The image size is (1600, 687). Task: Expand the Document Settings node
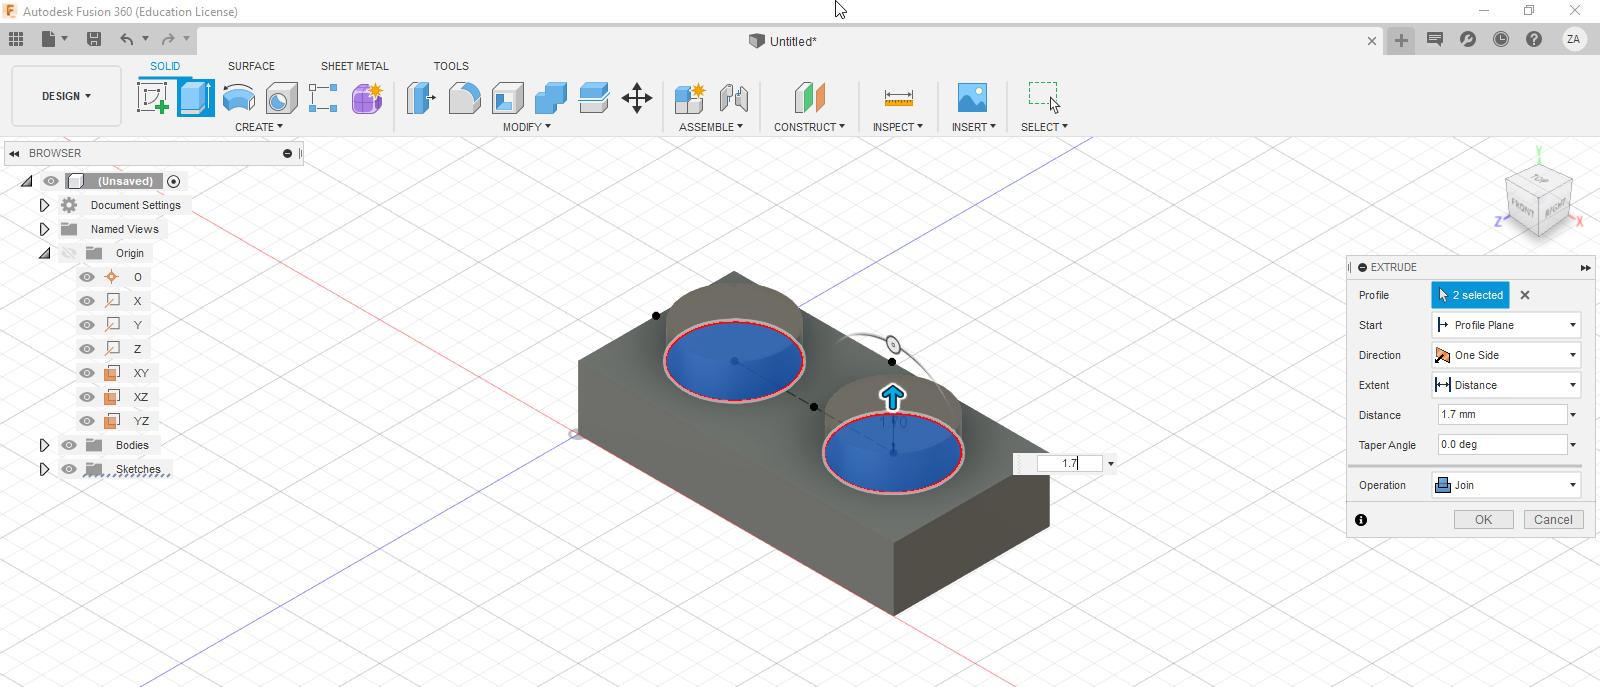click(x=44, y=205)
